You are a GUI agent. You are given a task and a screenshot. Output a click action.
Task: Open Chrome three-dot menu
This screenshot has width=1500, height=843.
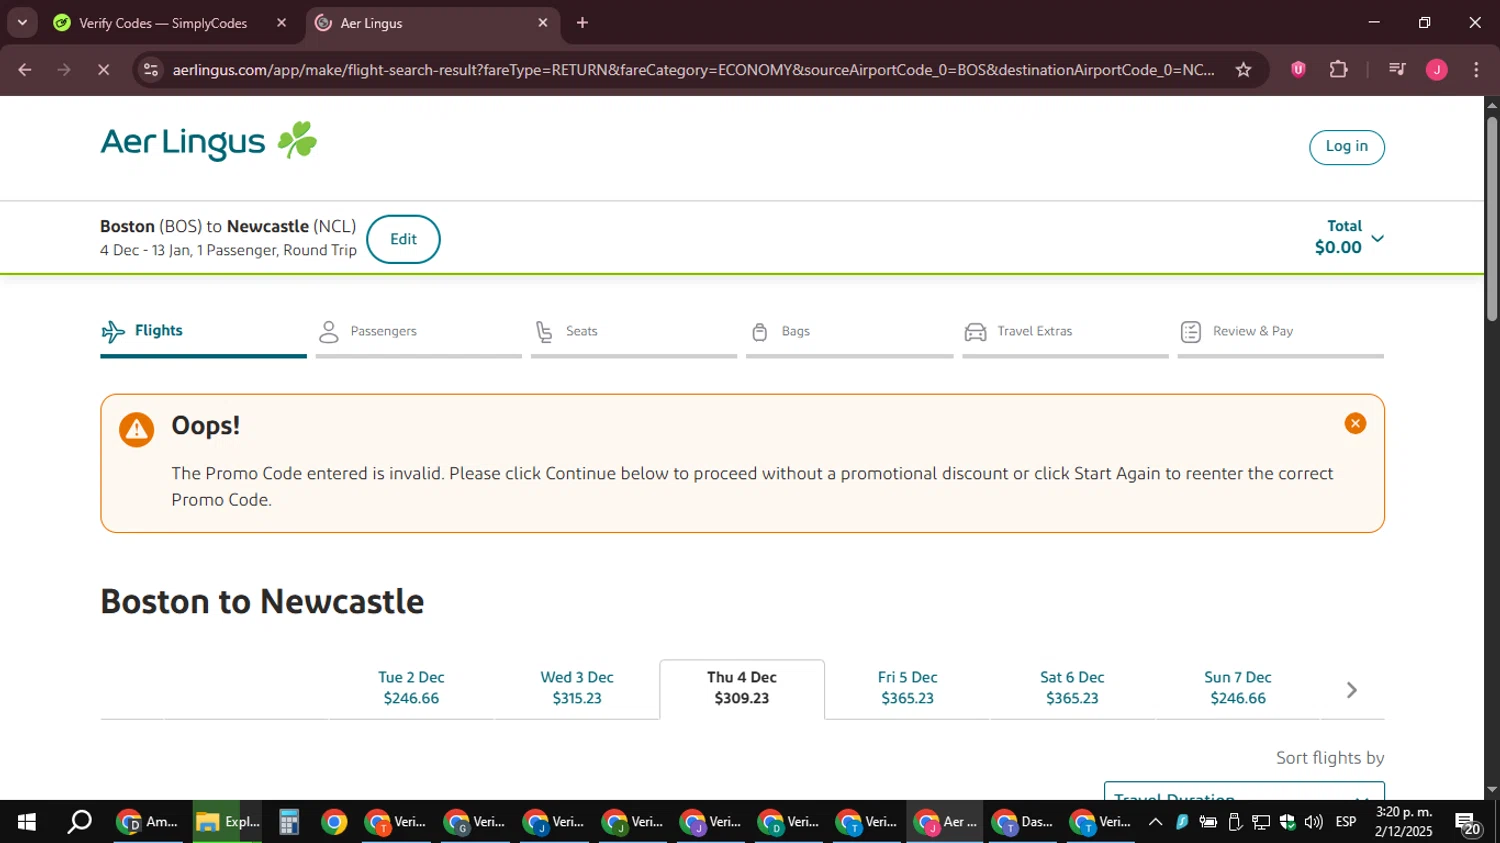click(x=1476, y=70)
